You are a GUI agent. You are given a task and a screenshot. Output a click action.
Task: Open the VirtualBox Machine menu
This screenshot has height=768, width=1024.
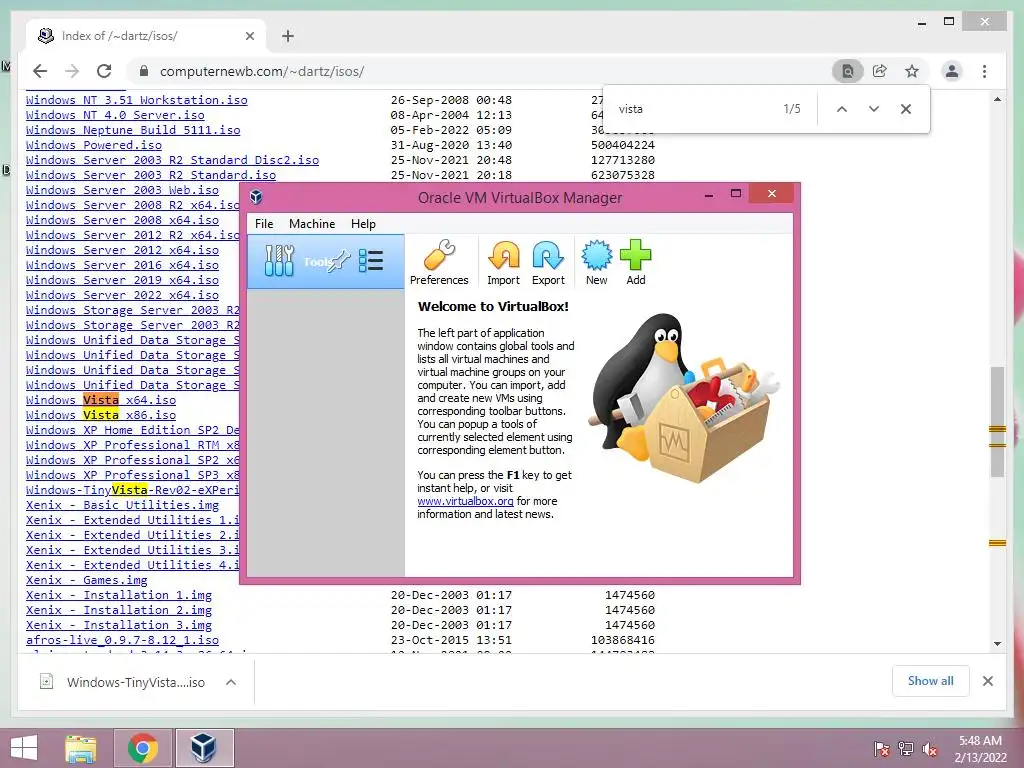tap(312, 223)
